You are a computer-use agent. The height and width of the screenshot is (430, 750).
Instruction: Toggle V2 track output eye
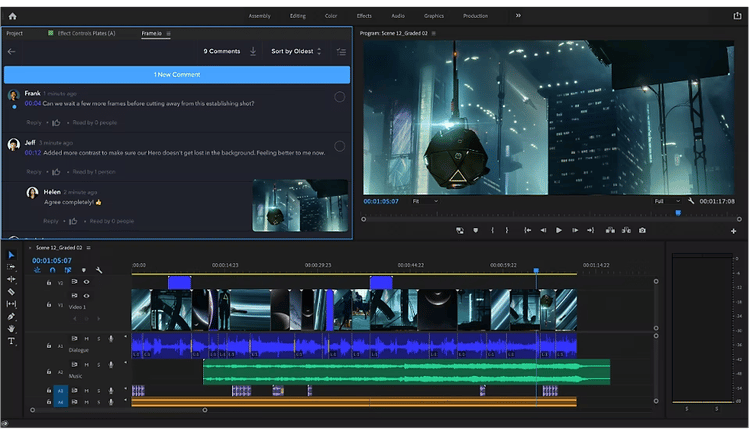[x=87, y=282]
